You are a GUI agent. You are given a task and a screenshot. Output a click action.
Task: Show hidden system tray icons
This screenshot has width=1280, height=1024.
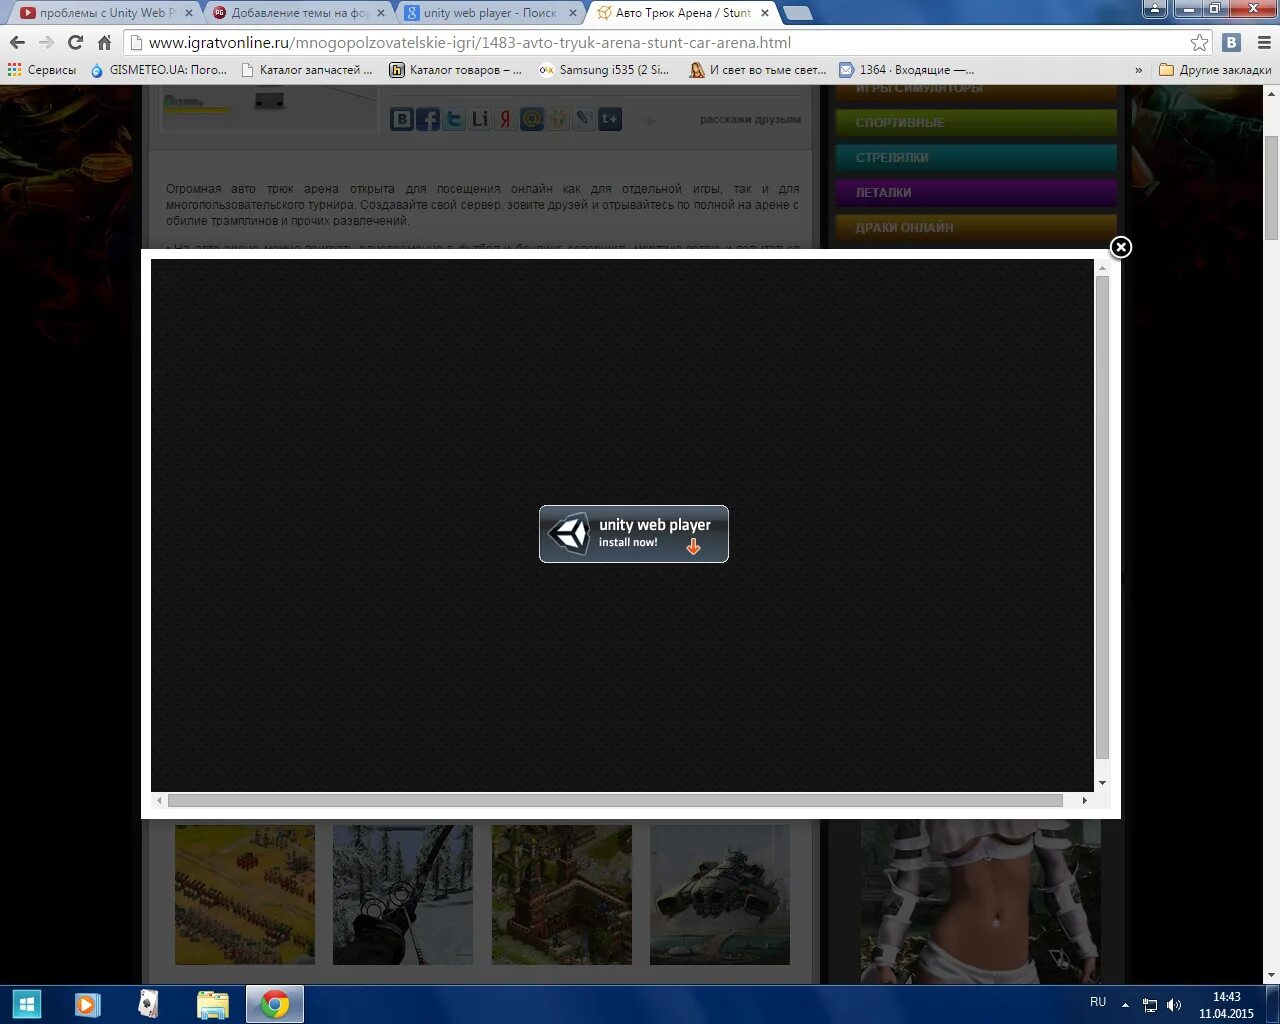coord(1126,1005)
